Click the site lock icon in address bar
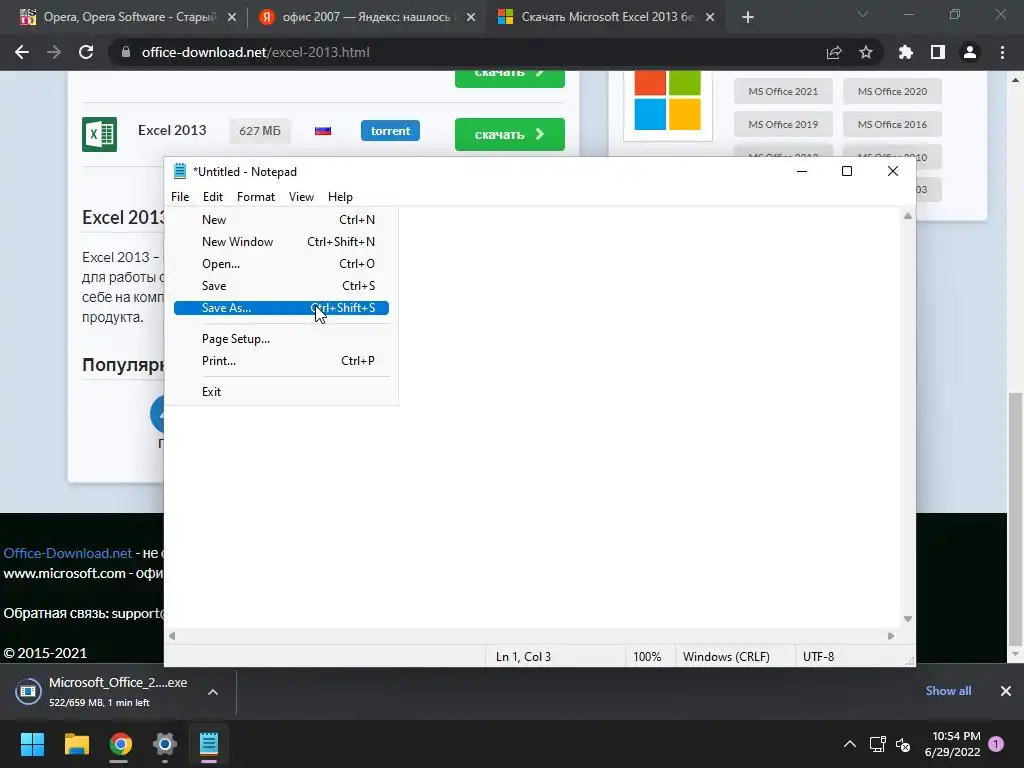This screenshot has width=1024, height=768. (125, 52)
